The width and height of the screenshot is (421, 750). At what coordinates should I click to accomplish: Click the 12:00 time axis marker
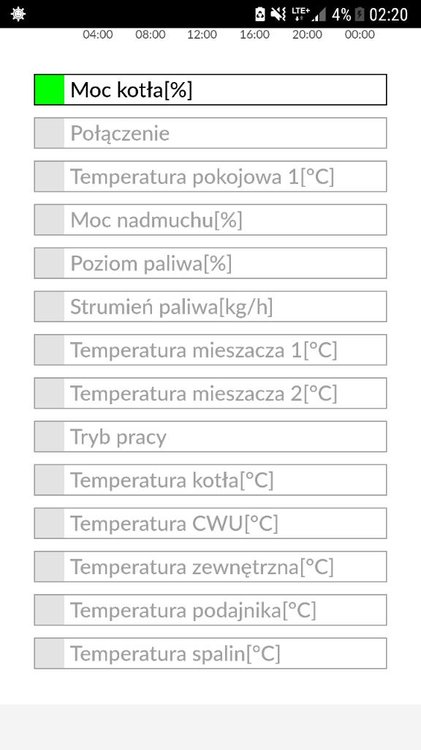pos(202,34)
